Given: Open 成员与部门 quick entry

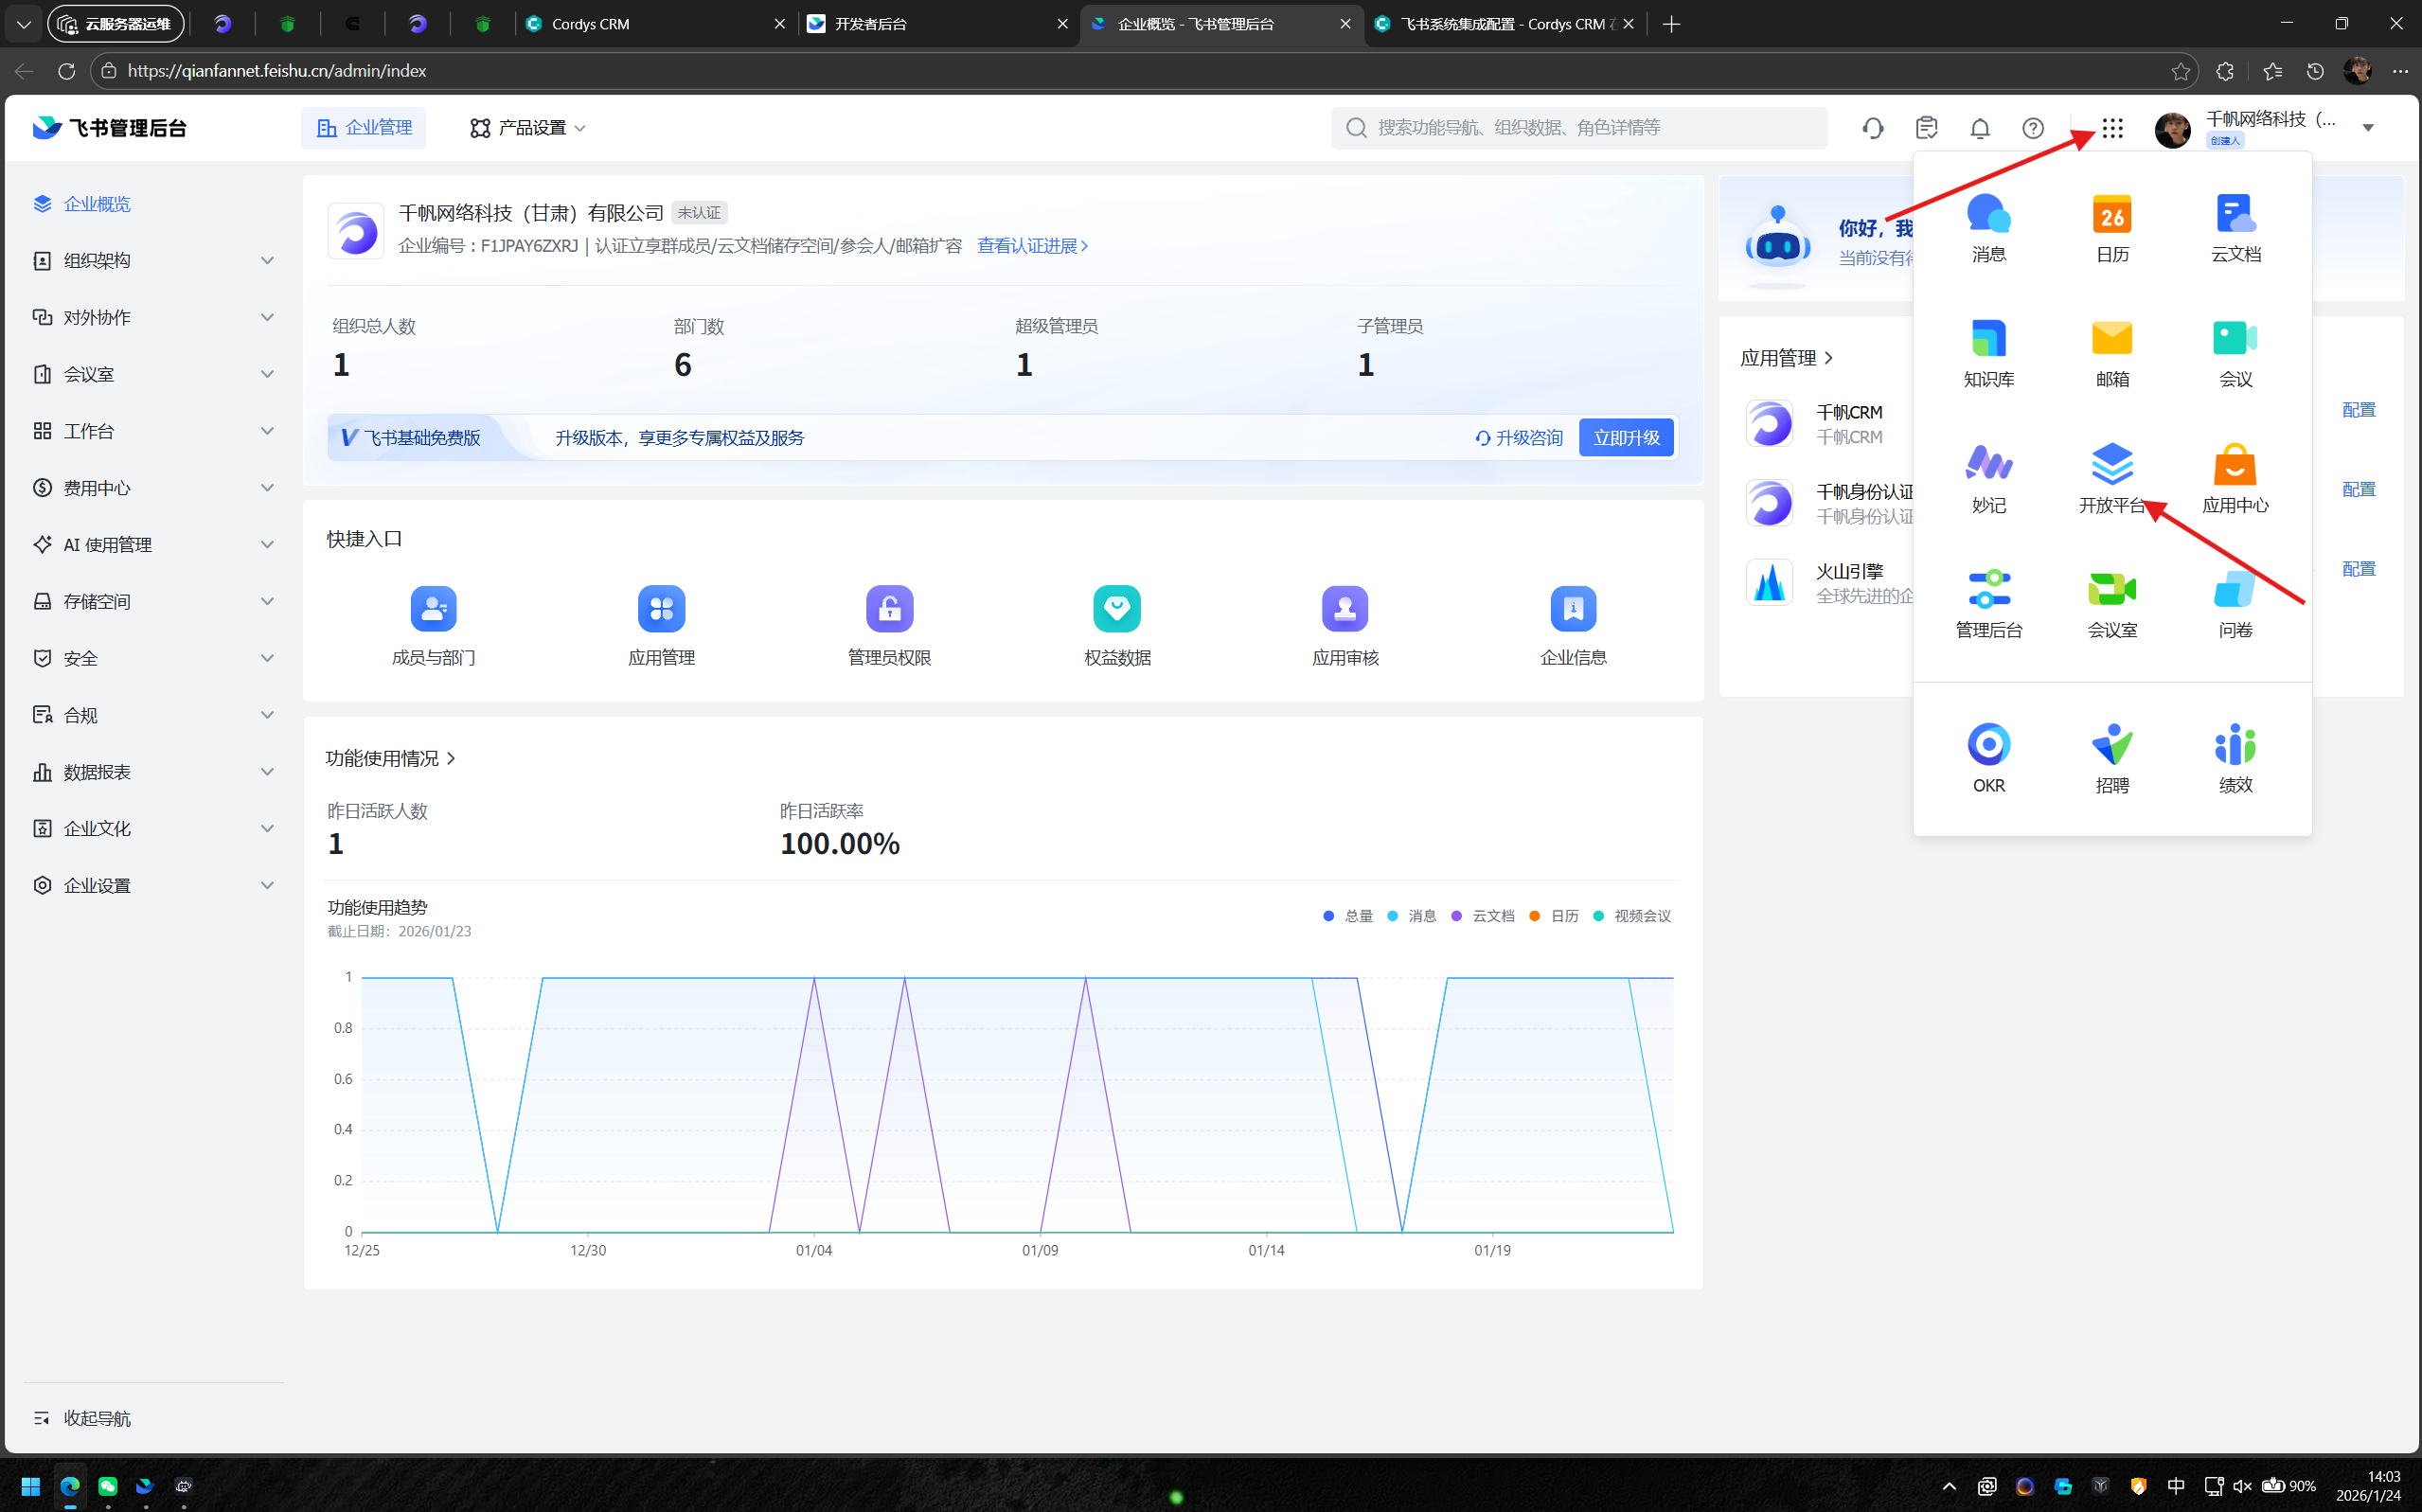Looking at the screenshot, I should [433, 609].
